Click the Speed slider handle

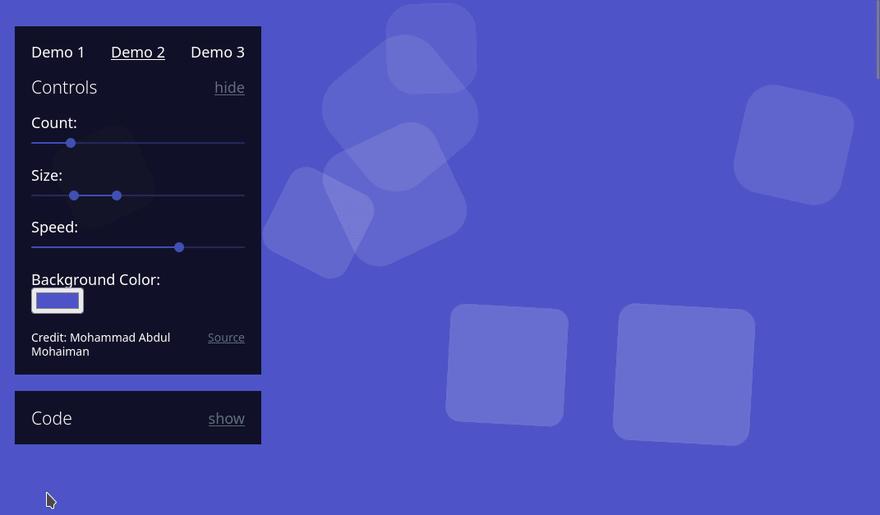179,247
